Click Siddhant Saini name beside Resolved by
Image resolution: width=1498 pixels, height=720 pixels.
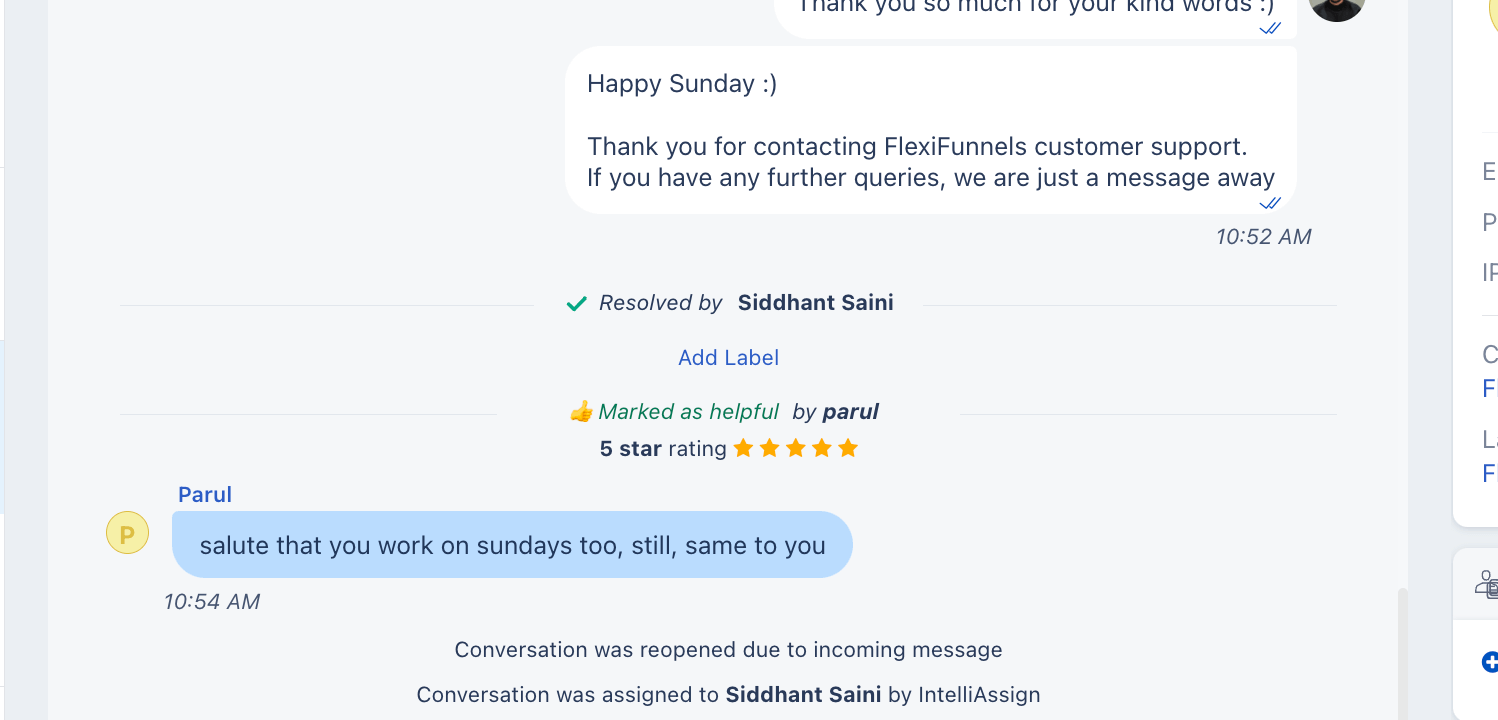(815, 303)
